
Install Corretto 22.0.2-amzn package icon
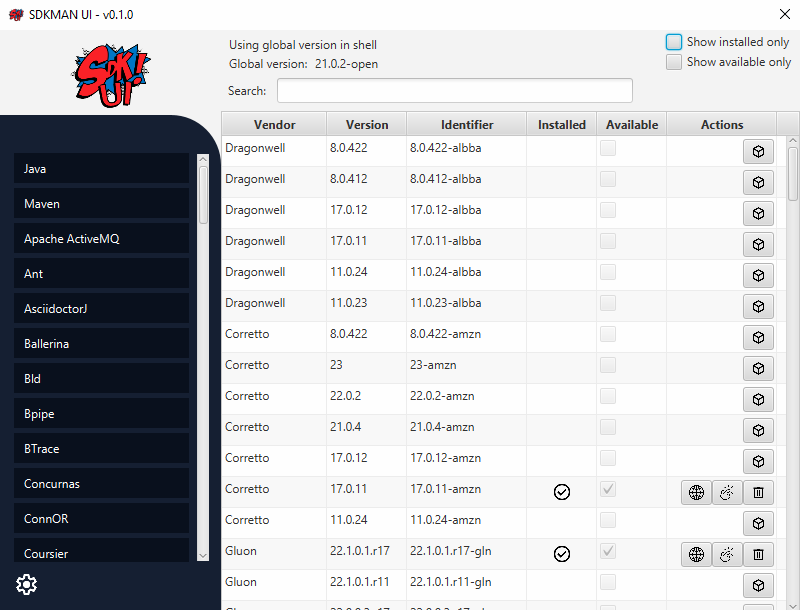coord(758,399)
